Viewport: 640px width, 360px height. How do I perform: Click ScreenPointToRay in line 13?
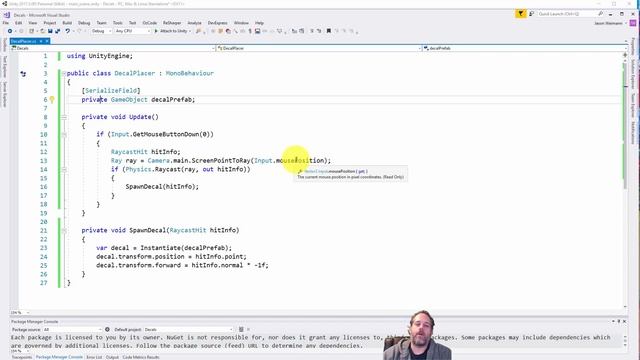pyautogui.click(x=221, y=160)
